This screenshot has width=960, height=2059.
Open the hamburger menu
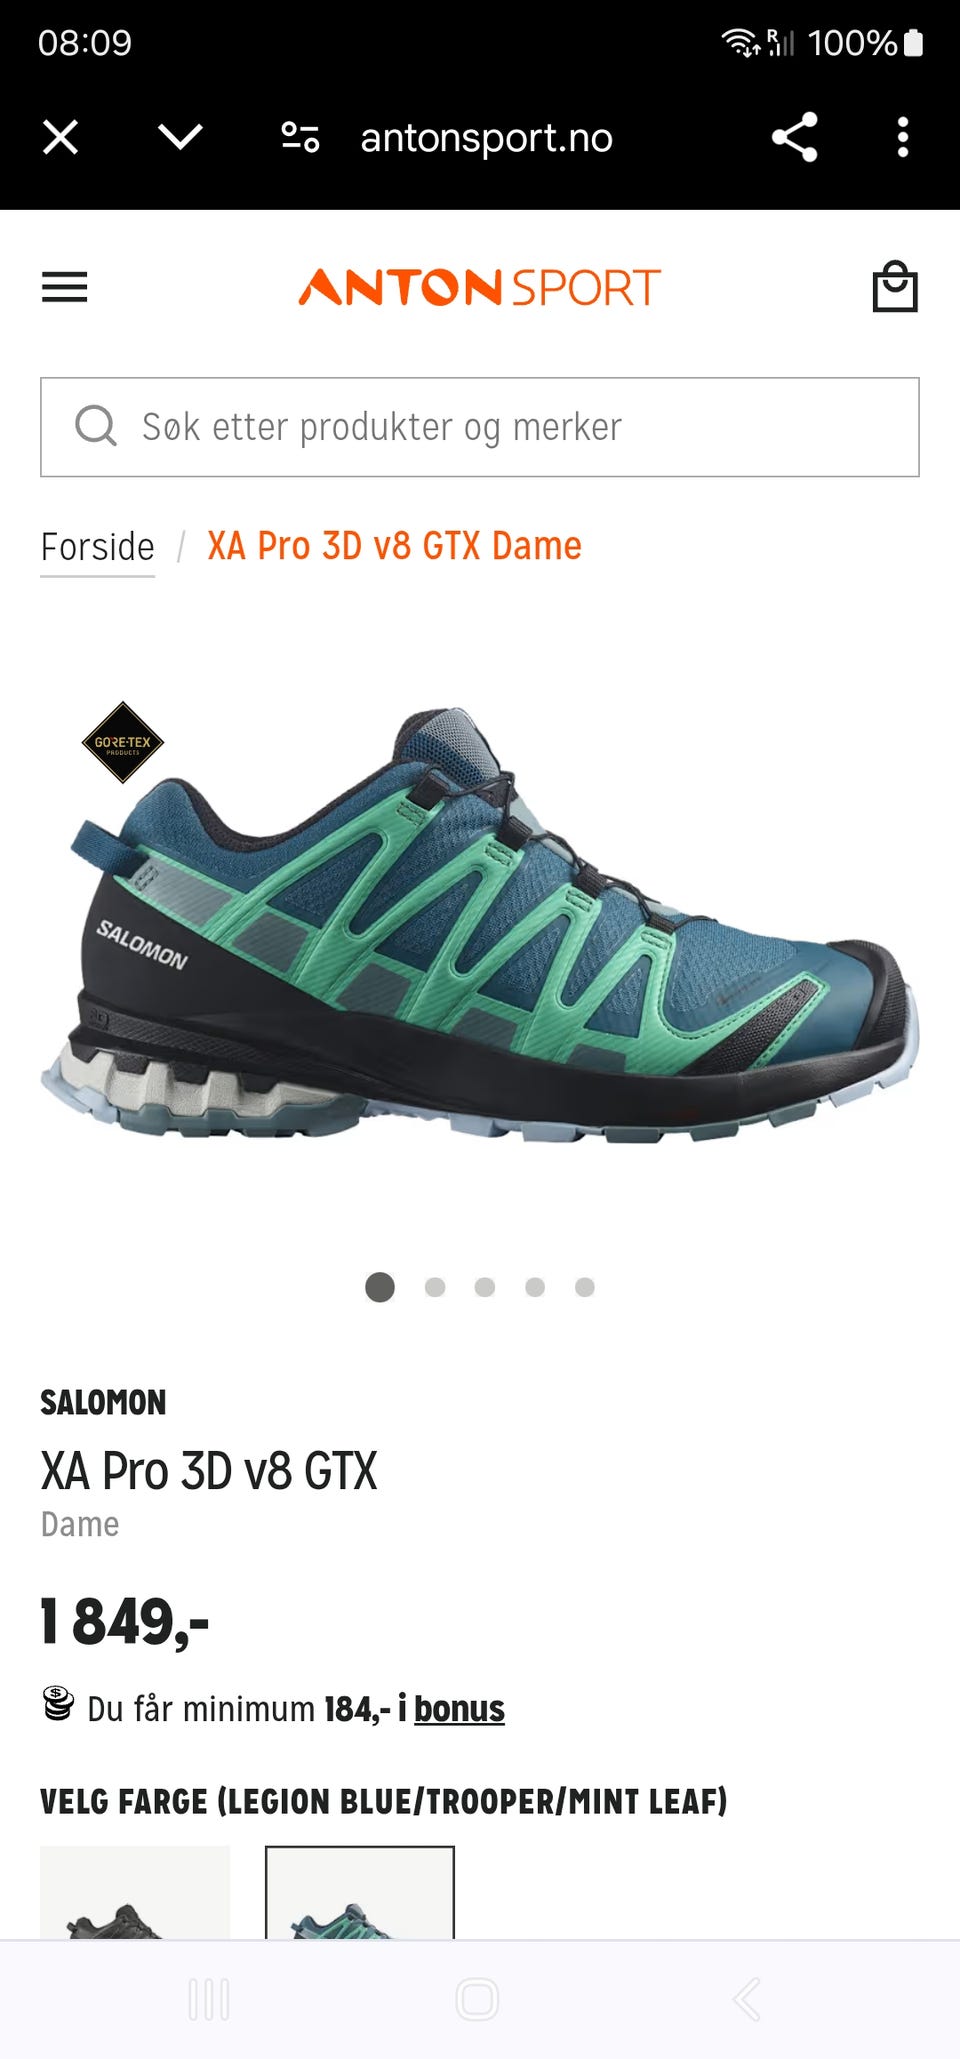[x=64, y=287]
